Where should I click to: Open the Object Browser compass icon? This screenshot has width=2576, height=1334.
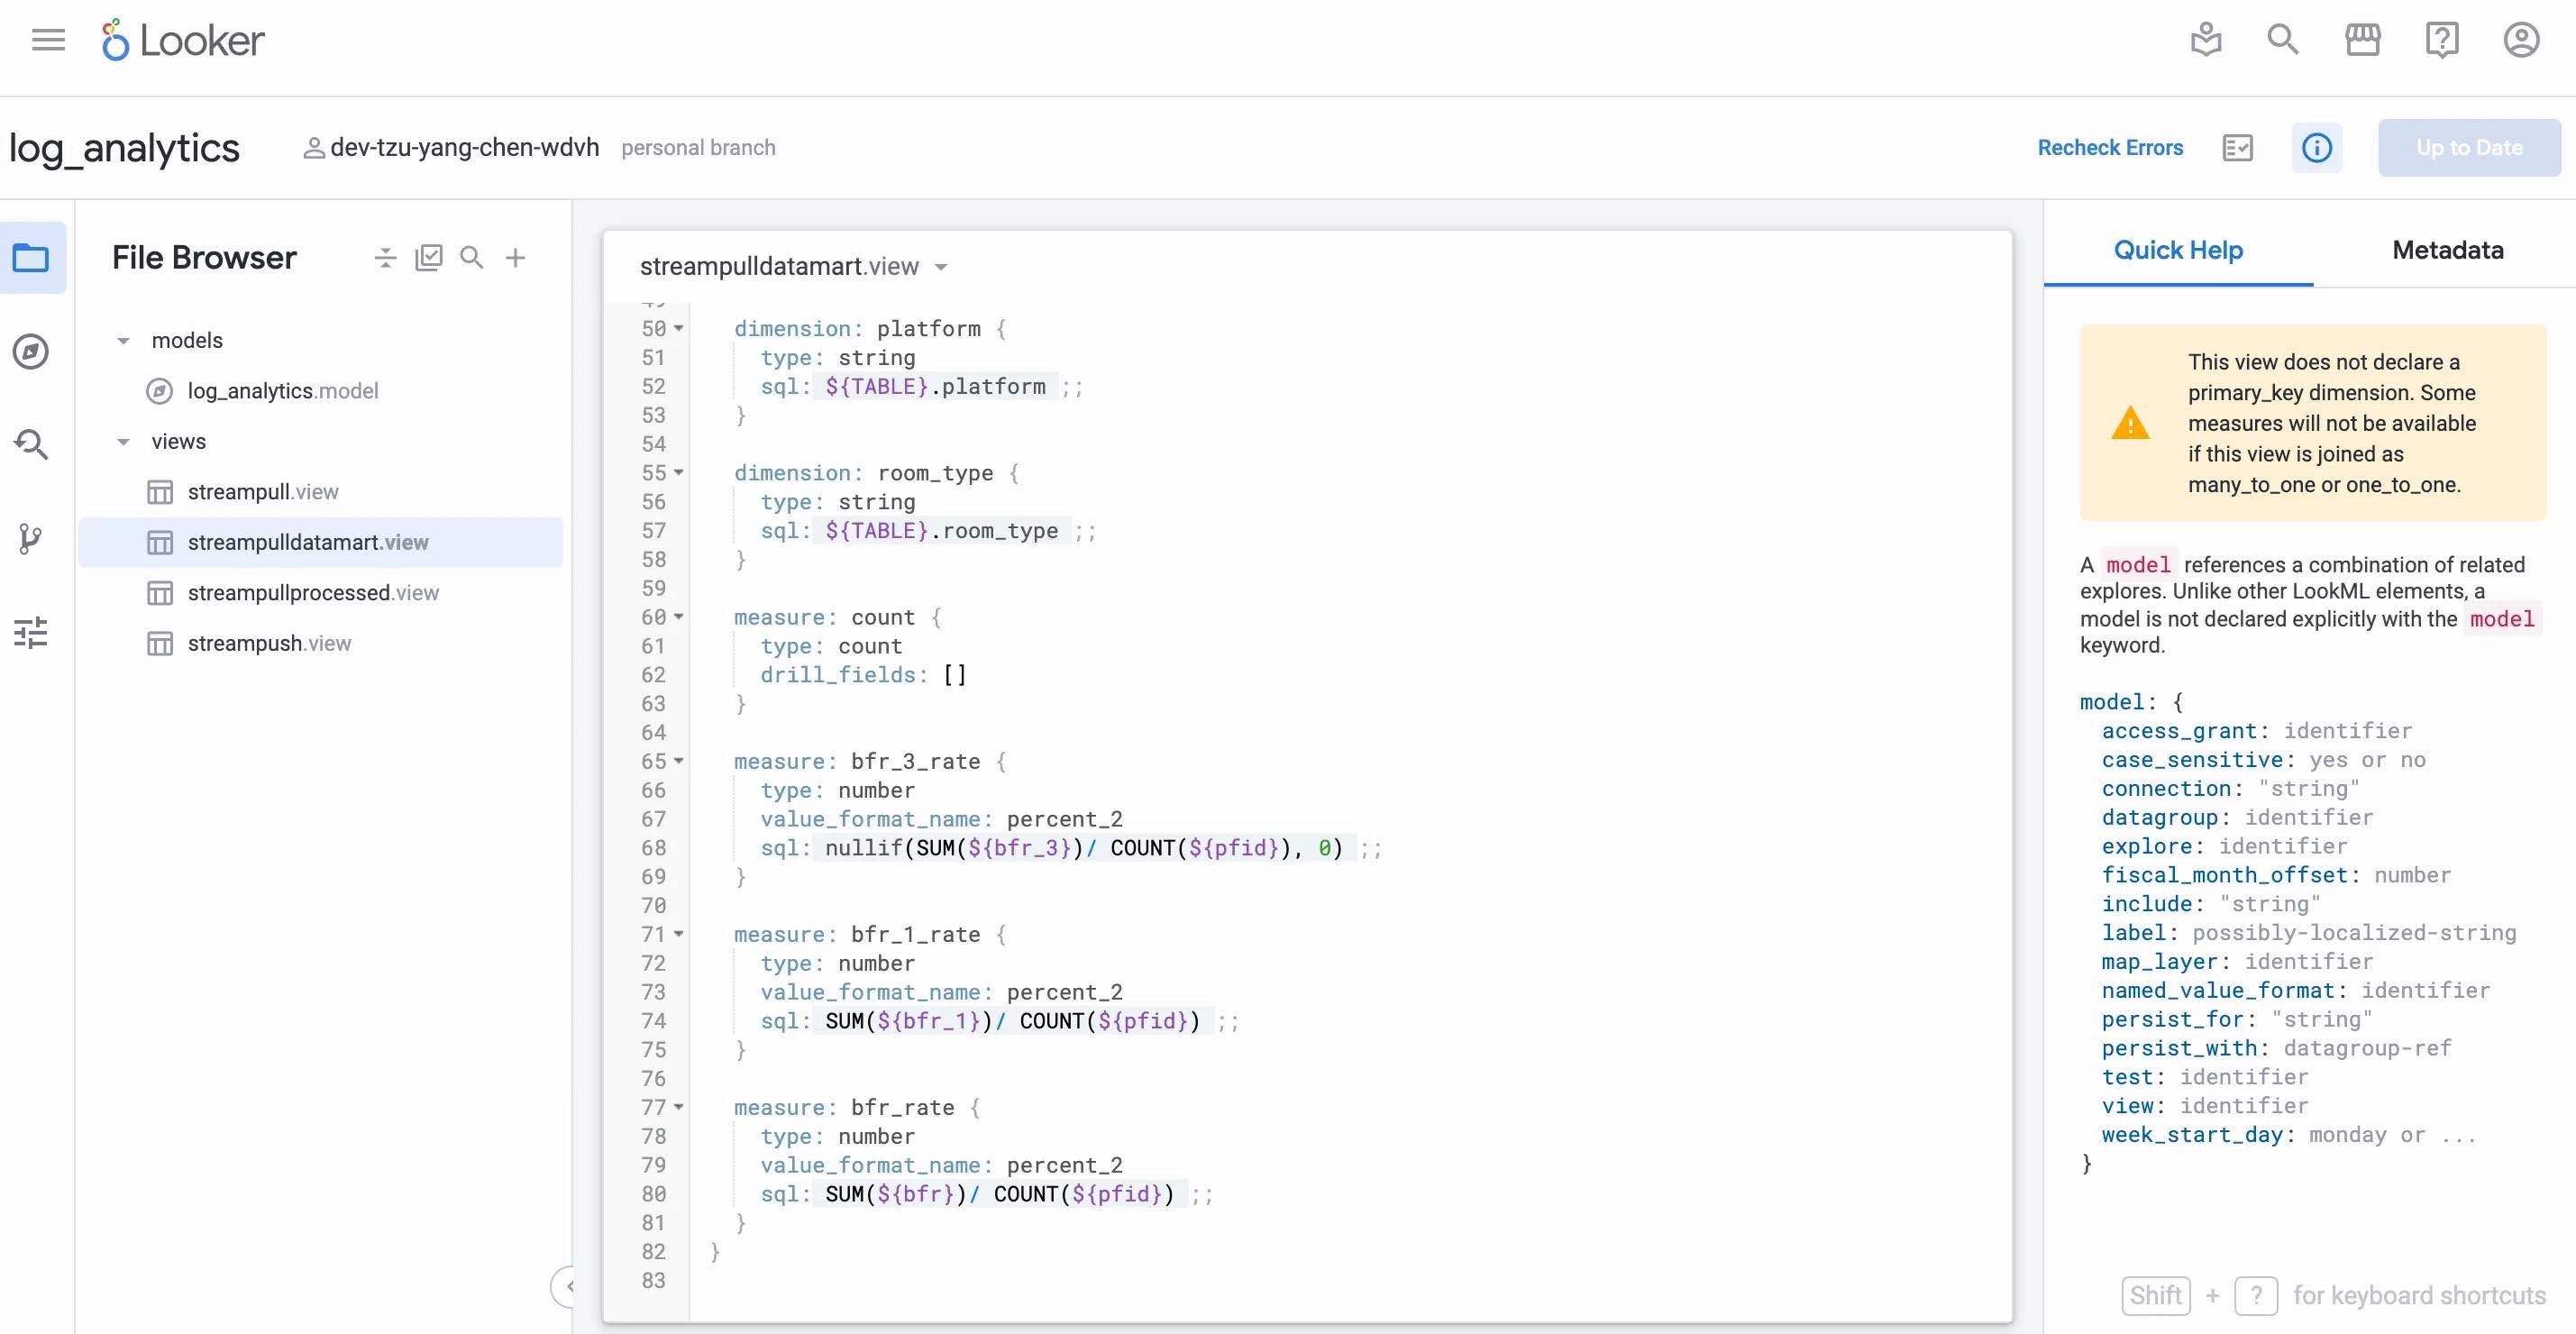31,351
